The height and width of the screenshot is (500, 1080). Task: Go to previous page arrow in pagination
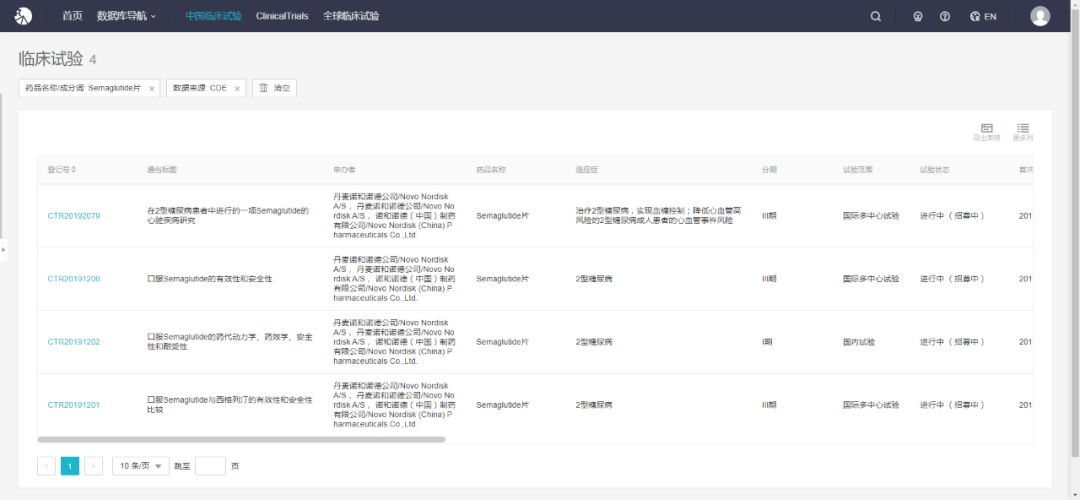(x=47, y=466)
